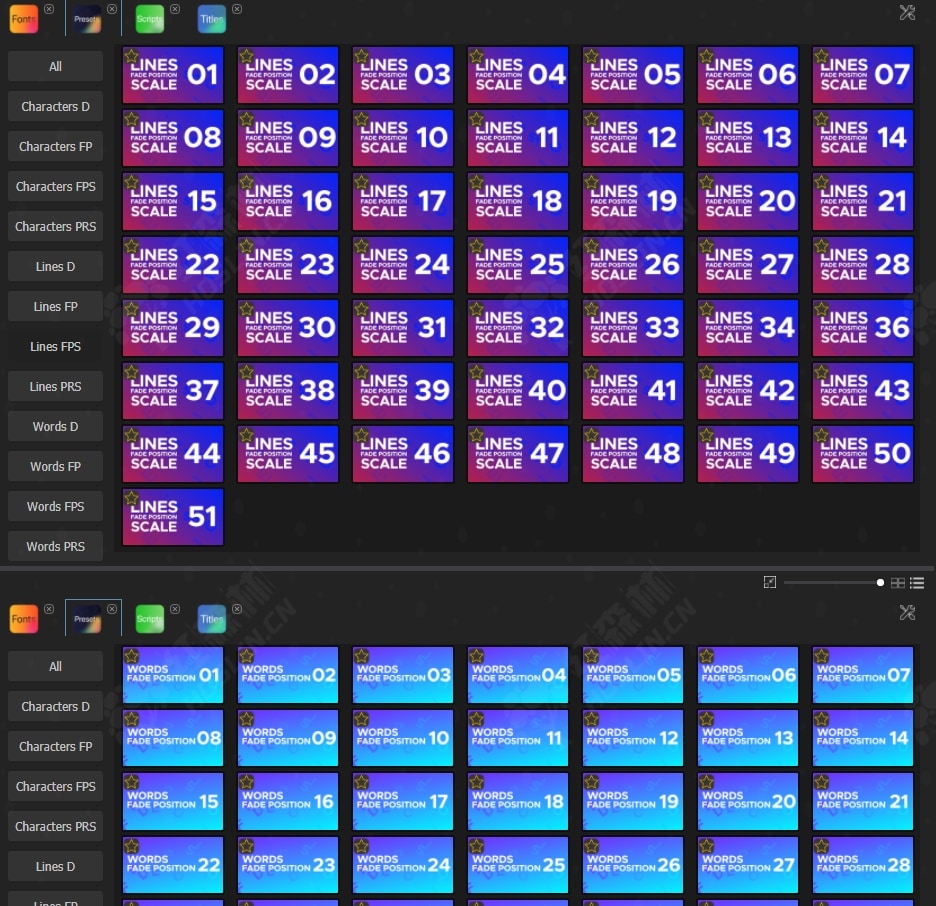The height and width of the screenshot is (906, 936).
Task: Apply Lines Scale 04 preset thumbnail
Action: (x=518, y=75)
